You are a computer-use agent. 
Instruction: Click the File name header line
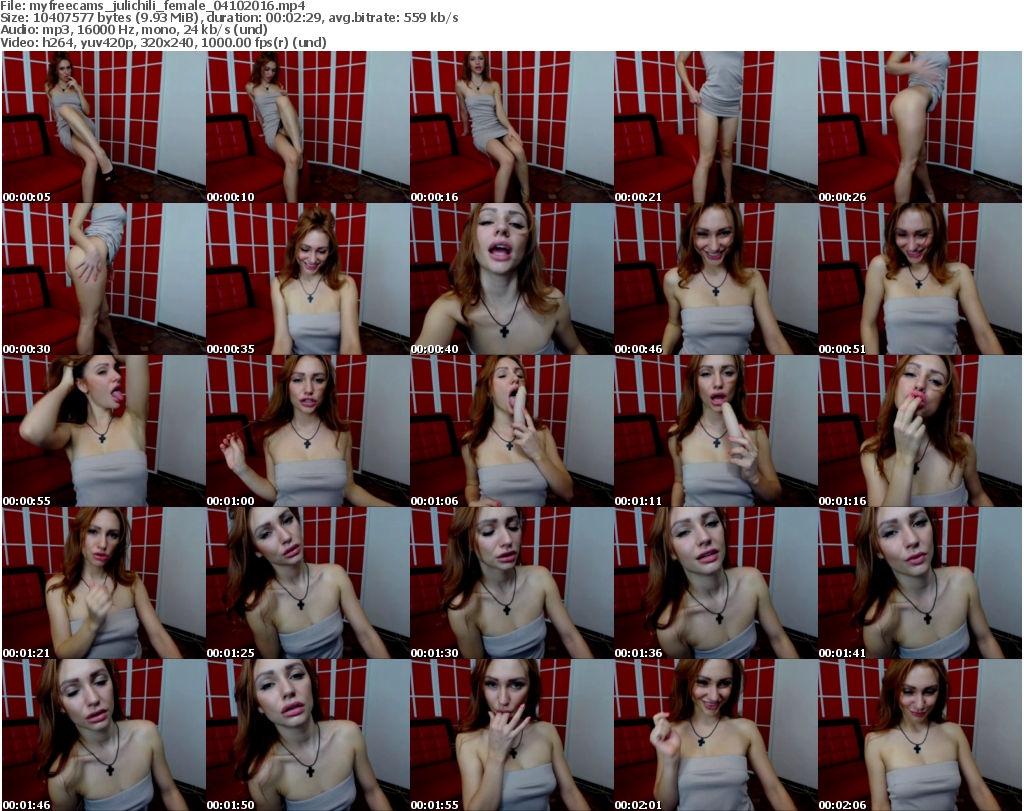152,6
